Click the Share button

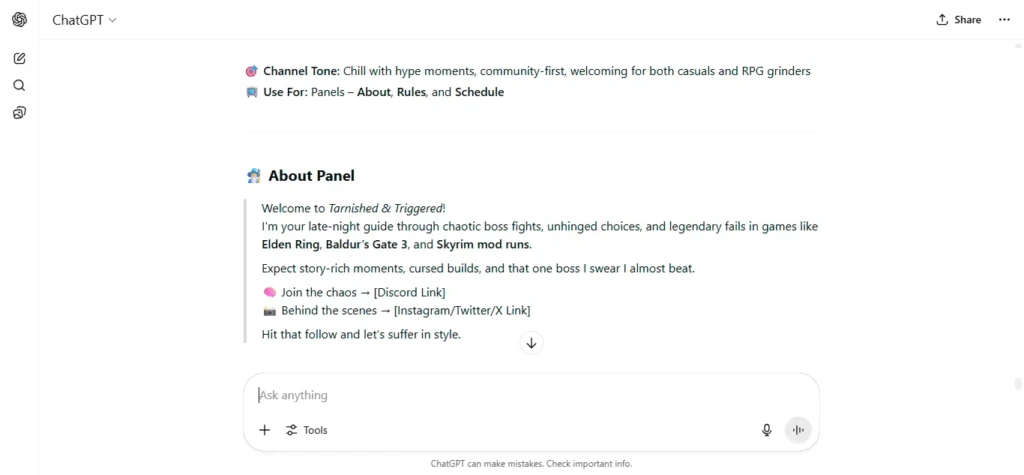click(x=959, y=20)
